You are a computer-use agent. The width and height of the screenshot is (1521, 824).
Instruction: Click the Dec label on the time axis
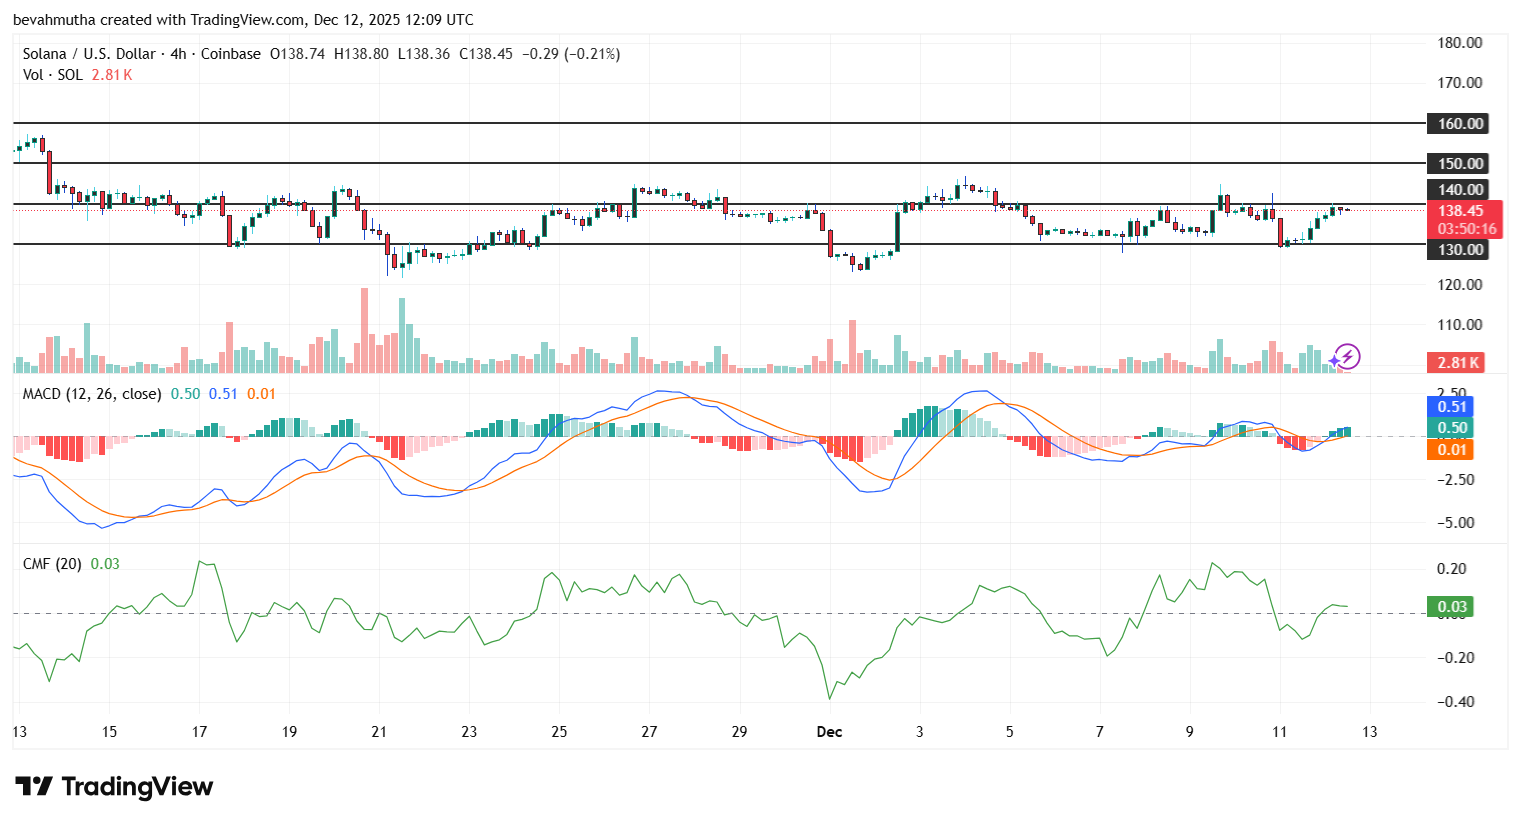click(x=829, y=732)
